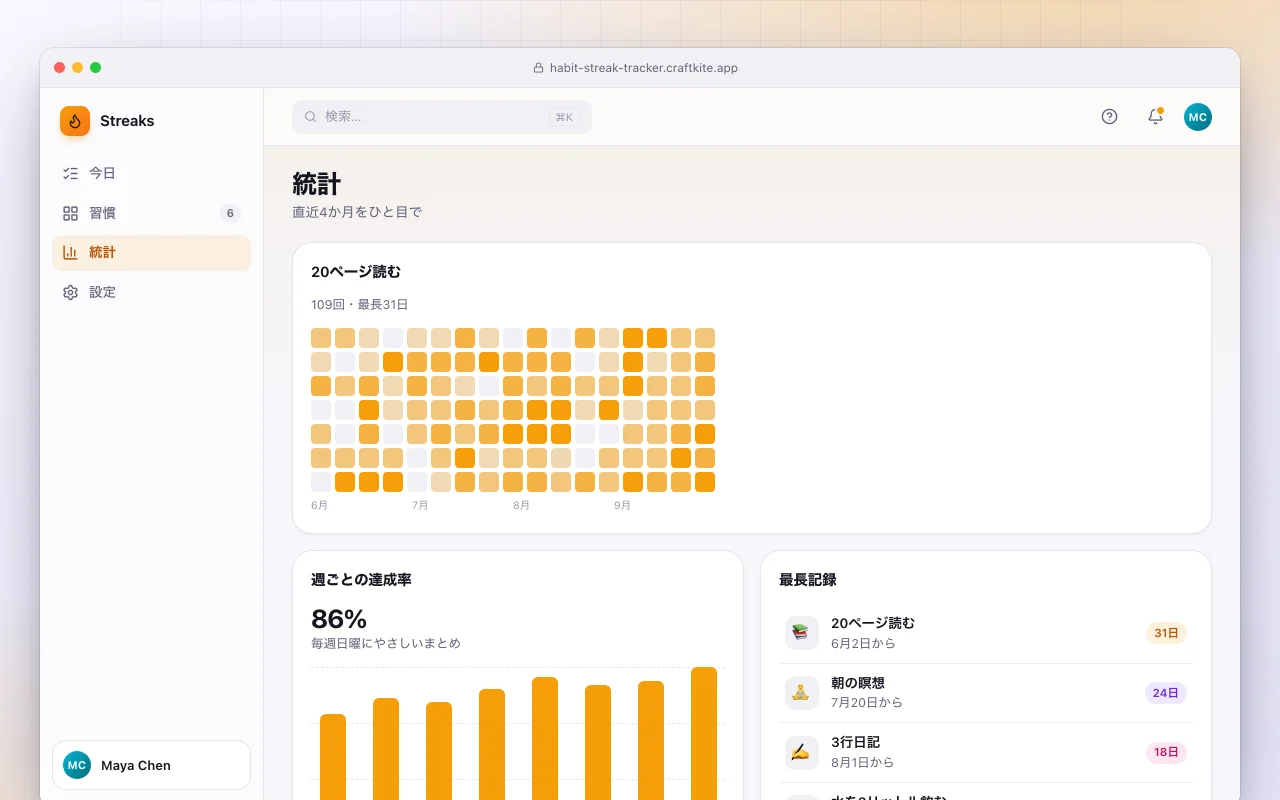The width and height of the screenshot is (1280, 800).
Task: Click the 9月 heatmap month label
Action: 622,506
